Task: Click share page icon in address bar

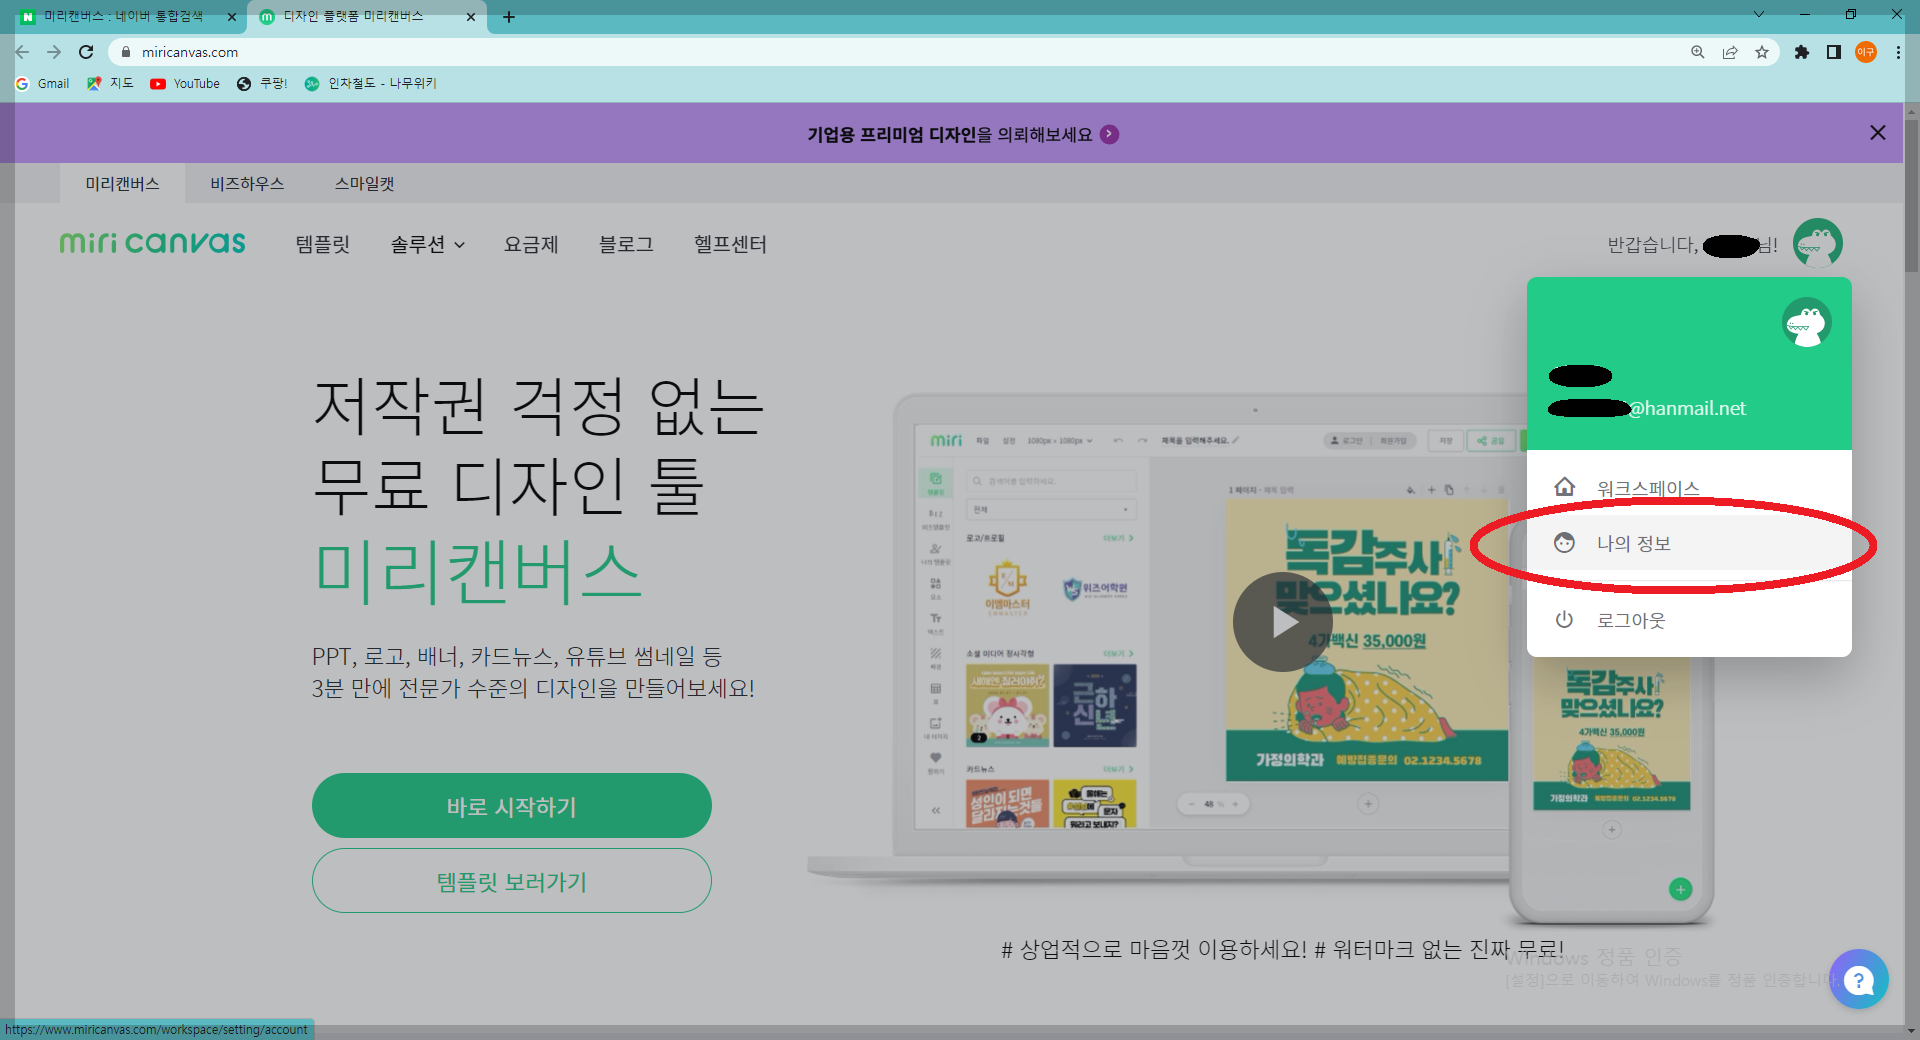Action: coord(1730,52)
